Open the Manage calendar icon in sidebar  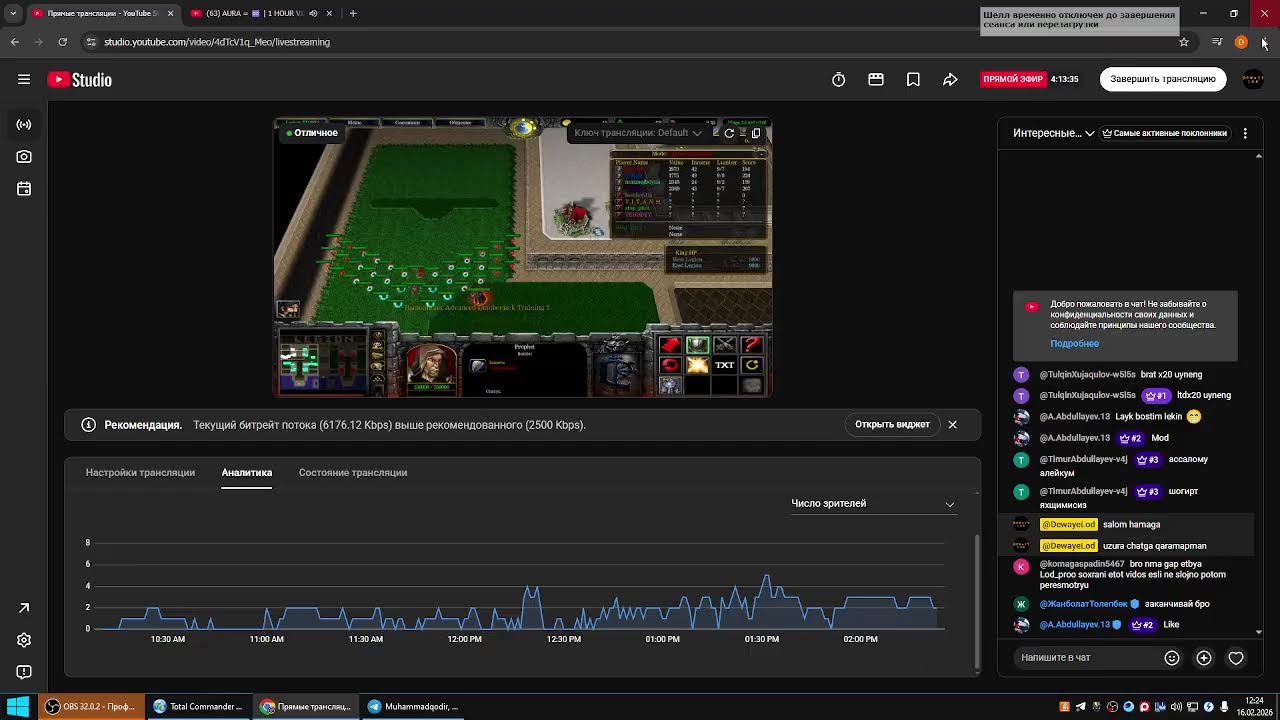[24, 189]
